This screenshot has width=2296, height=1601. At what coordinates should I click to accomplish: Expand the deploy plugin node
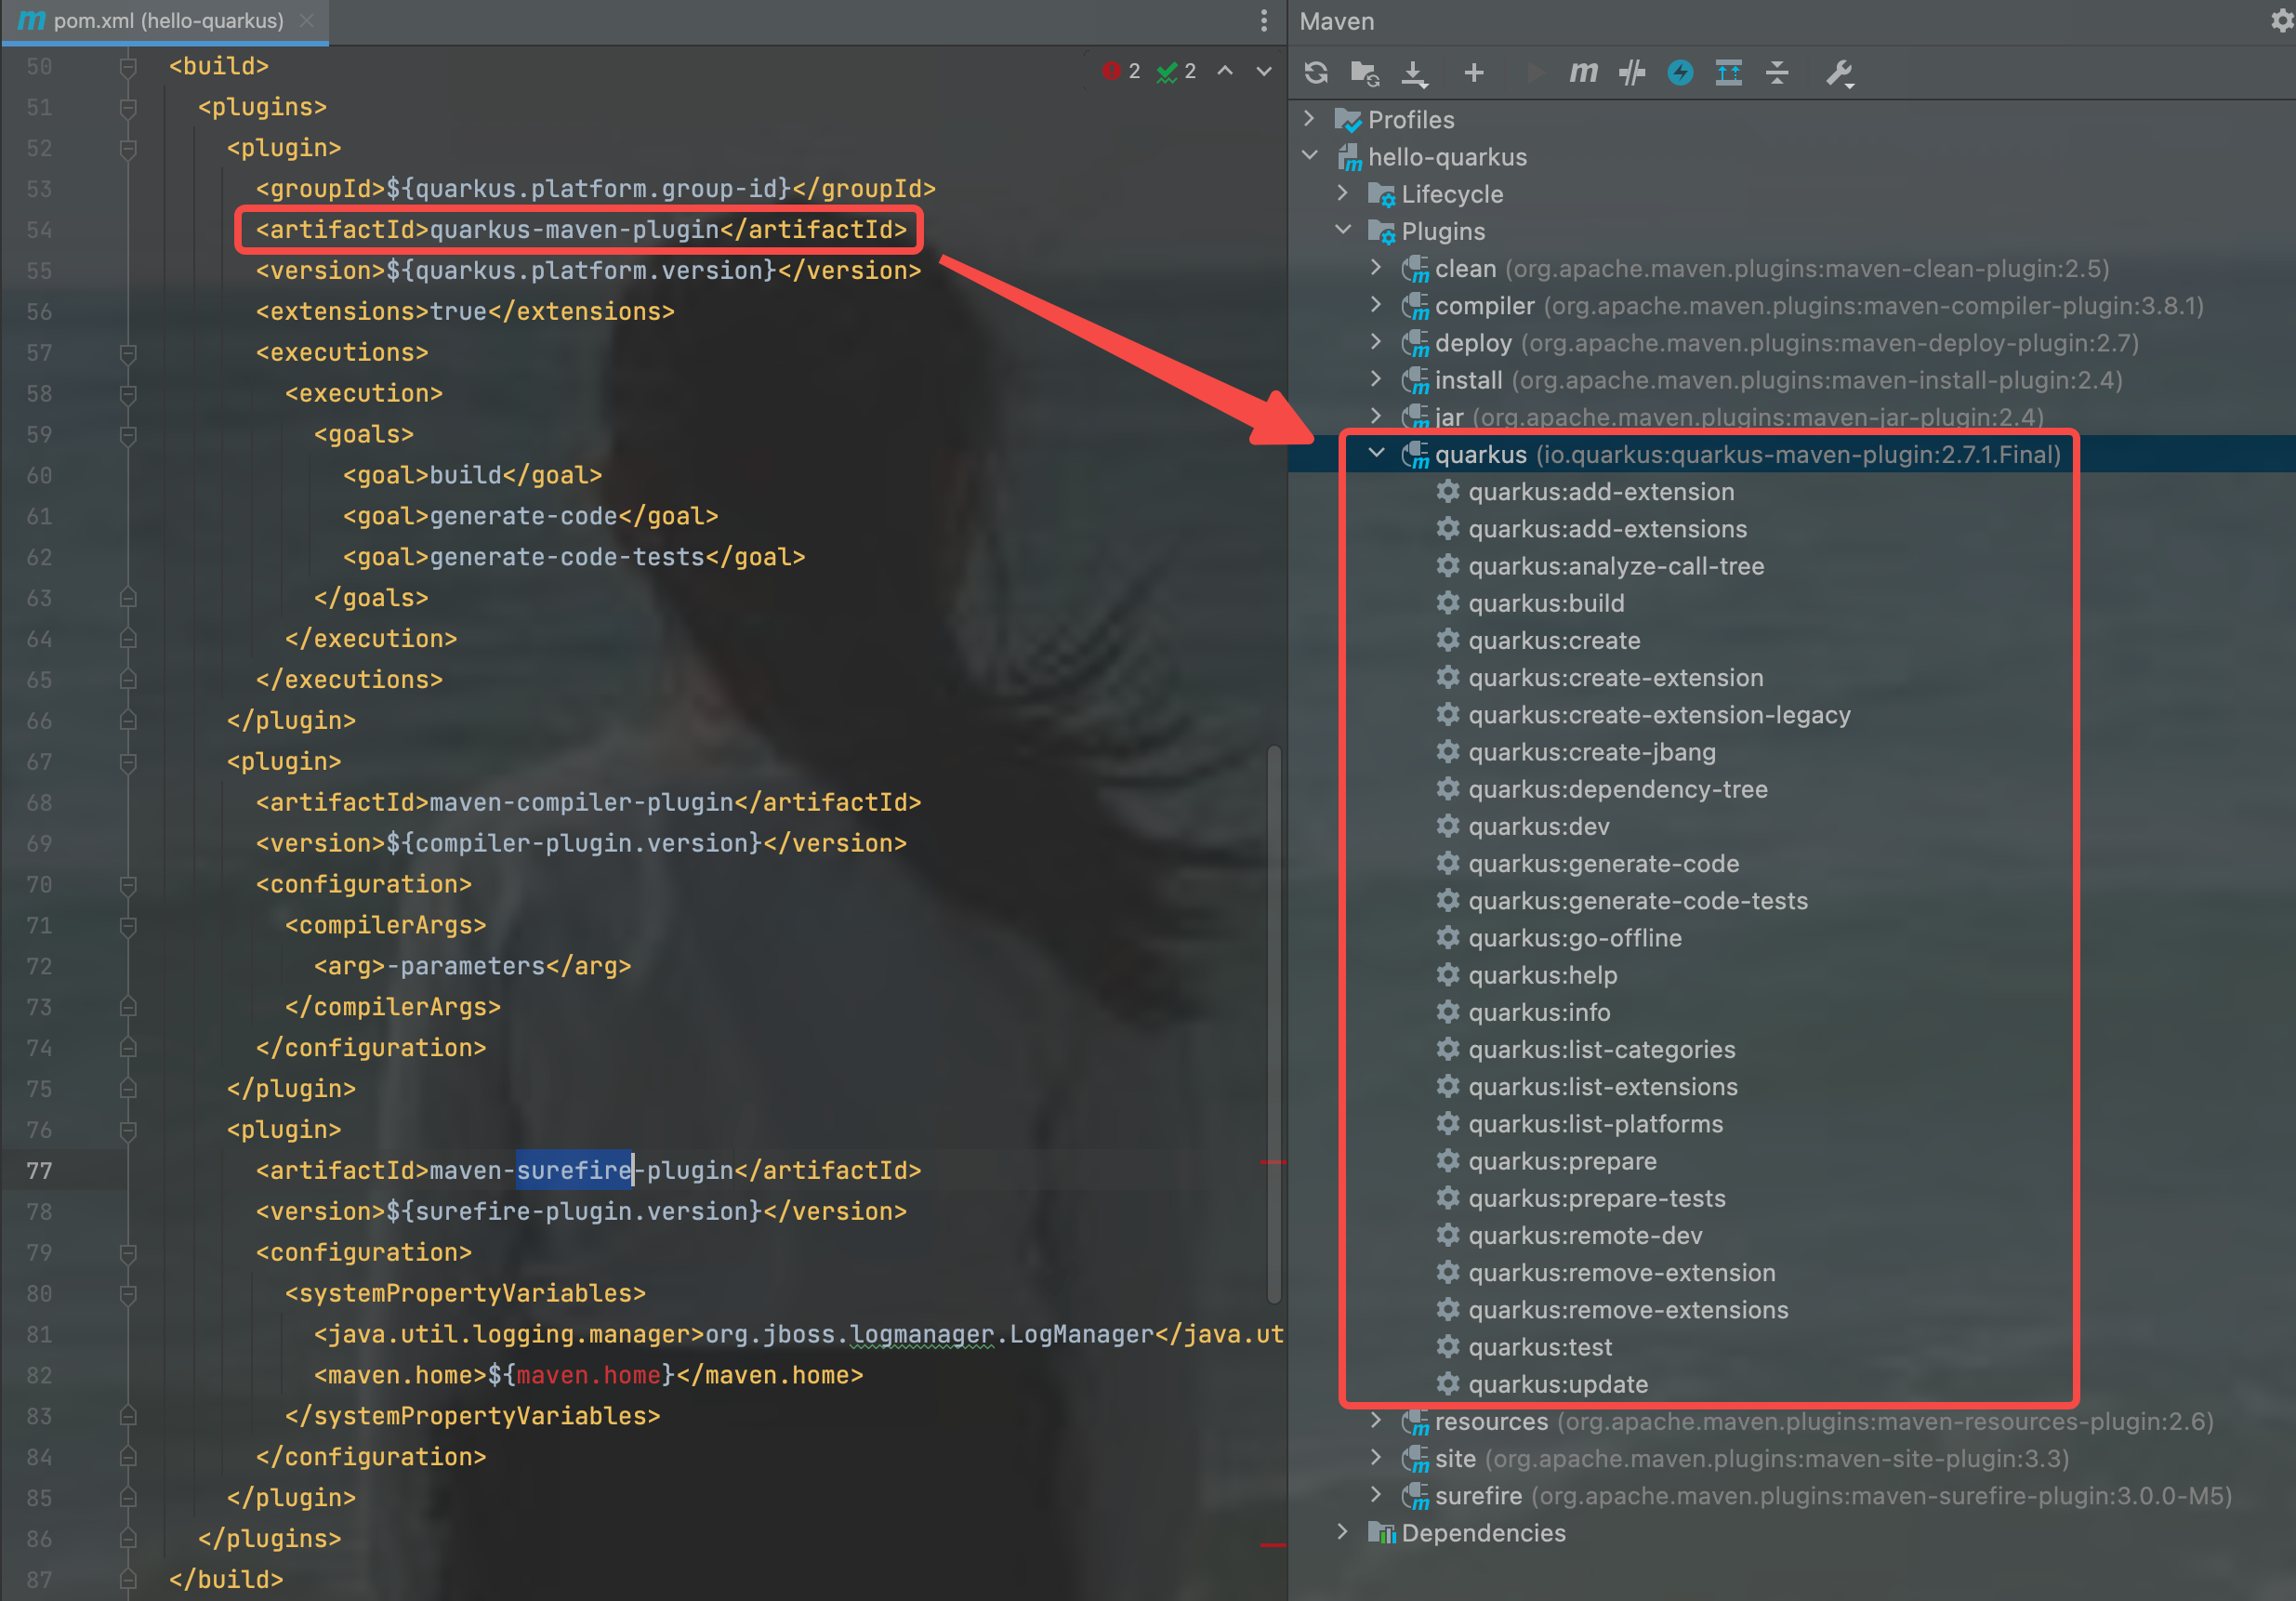pyautogui.click(x=1377, y=342)
